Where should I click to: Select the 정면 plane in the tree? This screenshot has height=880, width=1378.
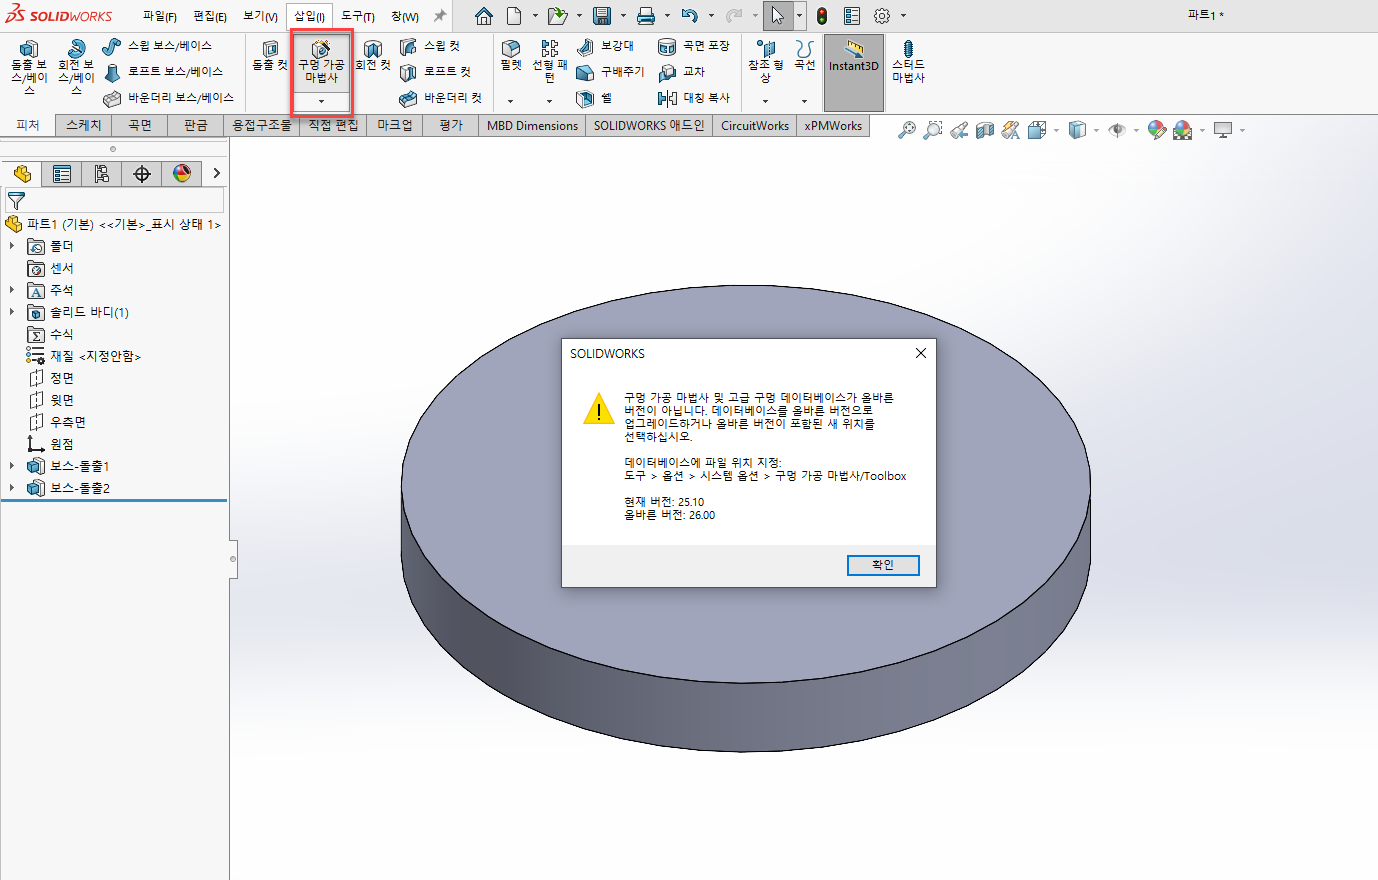[50, 378]
